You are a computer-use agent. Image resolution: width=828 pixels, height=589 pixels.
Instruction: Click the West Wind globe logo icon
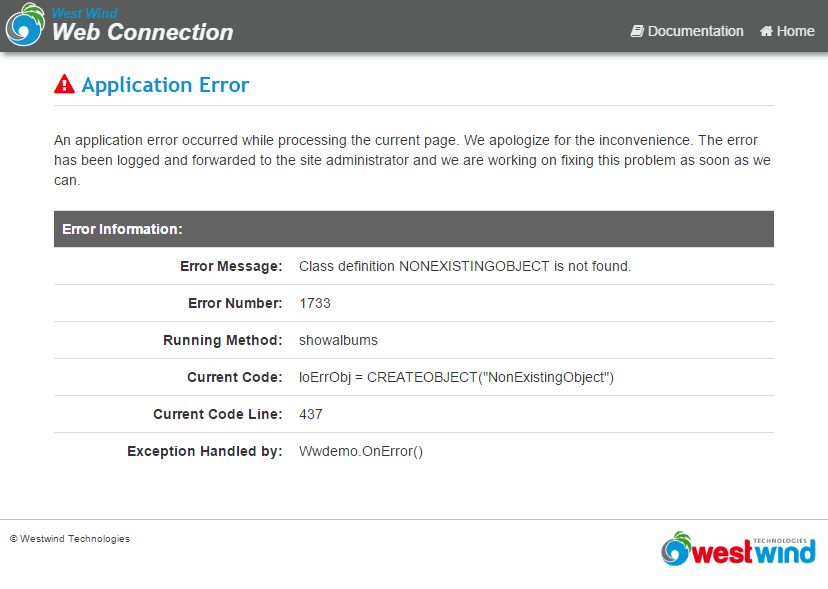[25, 25]
